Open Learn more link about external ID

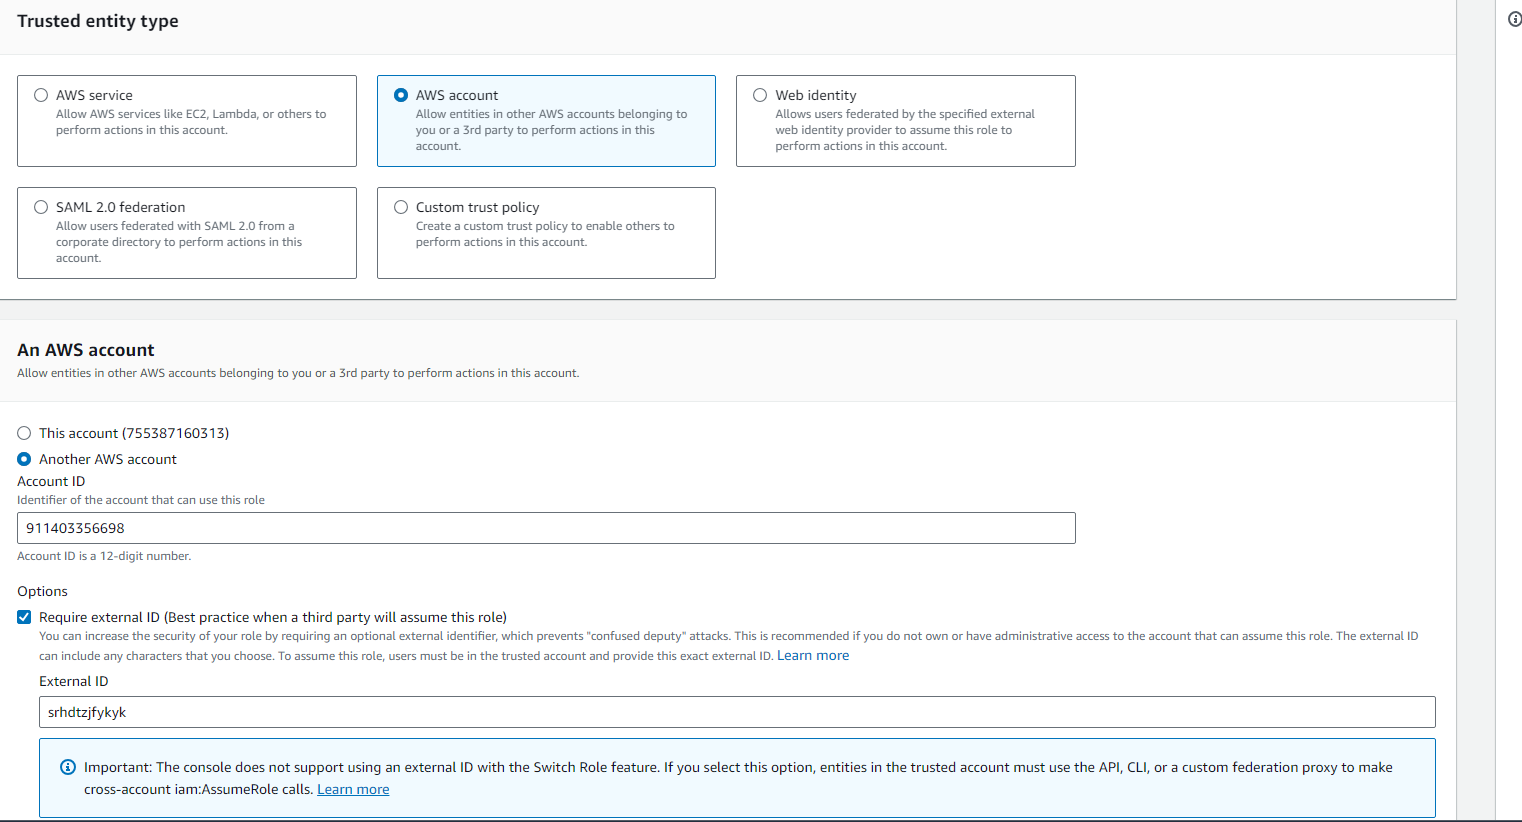812,656
